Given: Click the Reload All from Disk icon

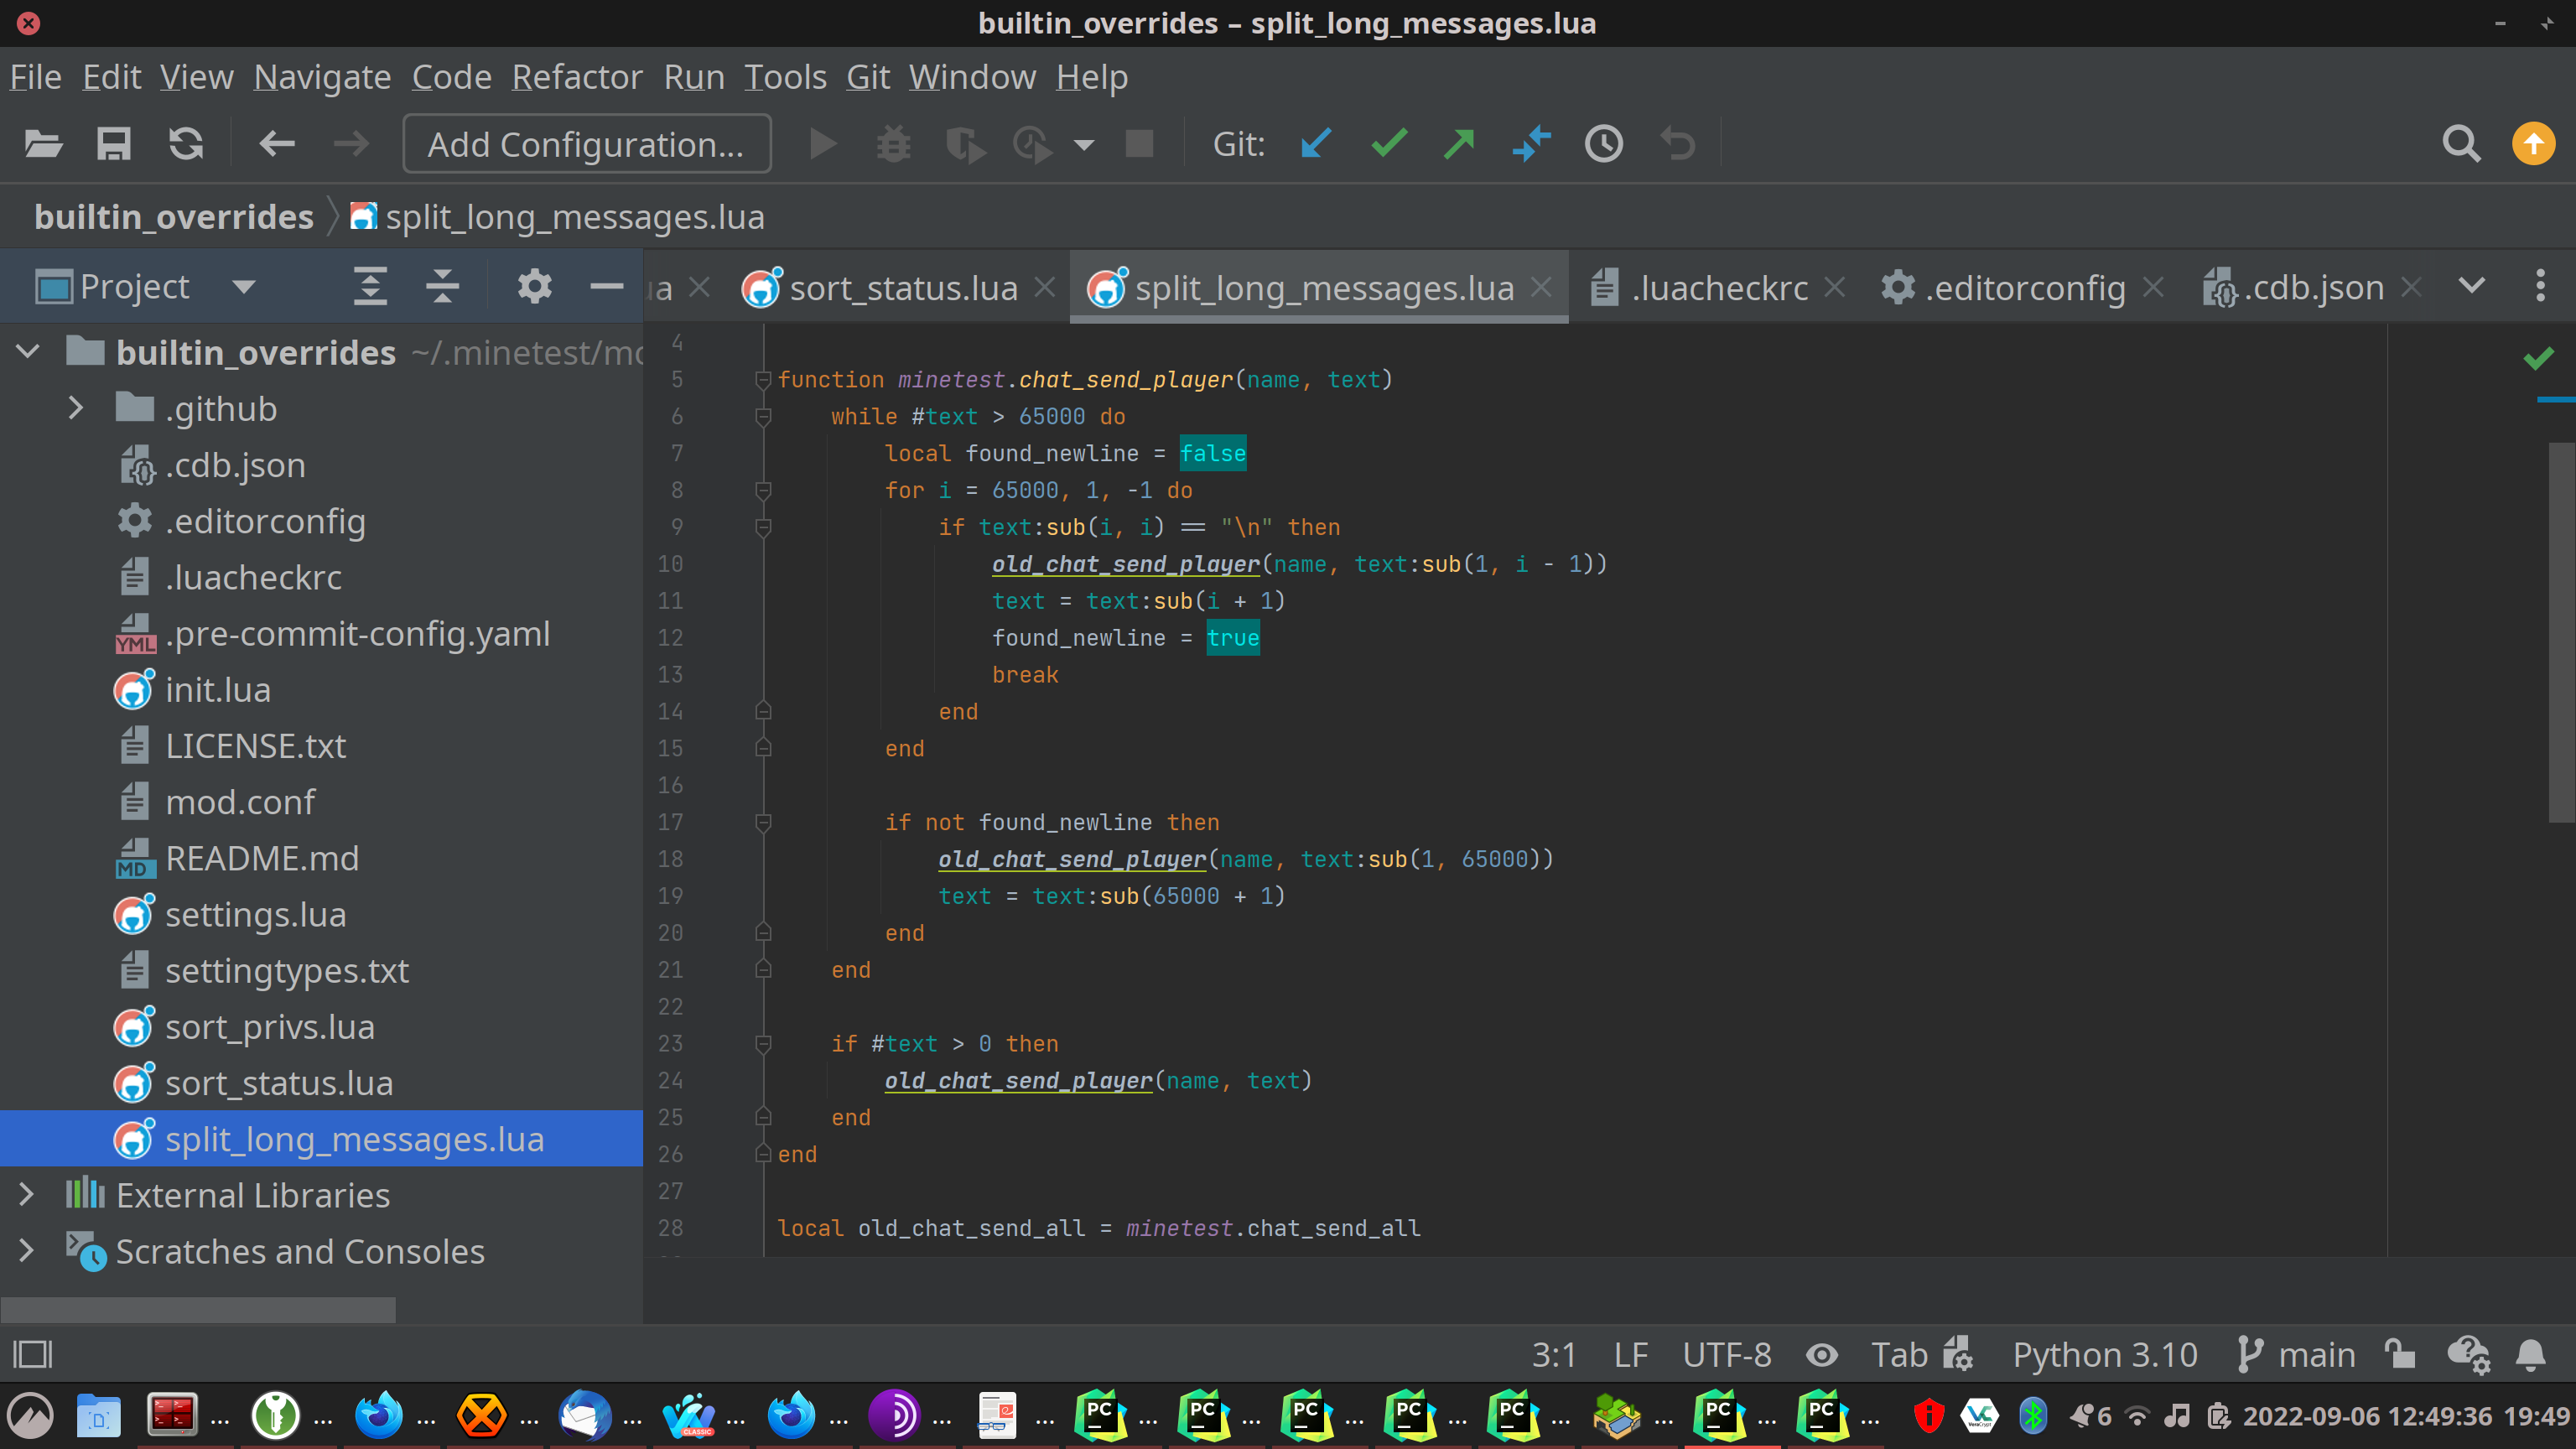Looking at the screenshot, I should tap(186, 144).
